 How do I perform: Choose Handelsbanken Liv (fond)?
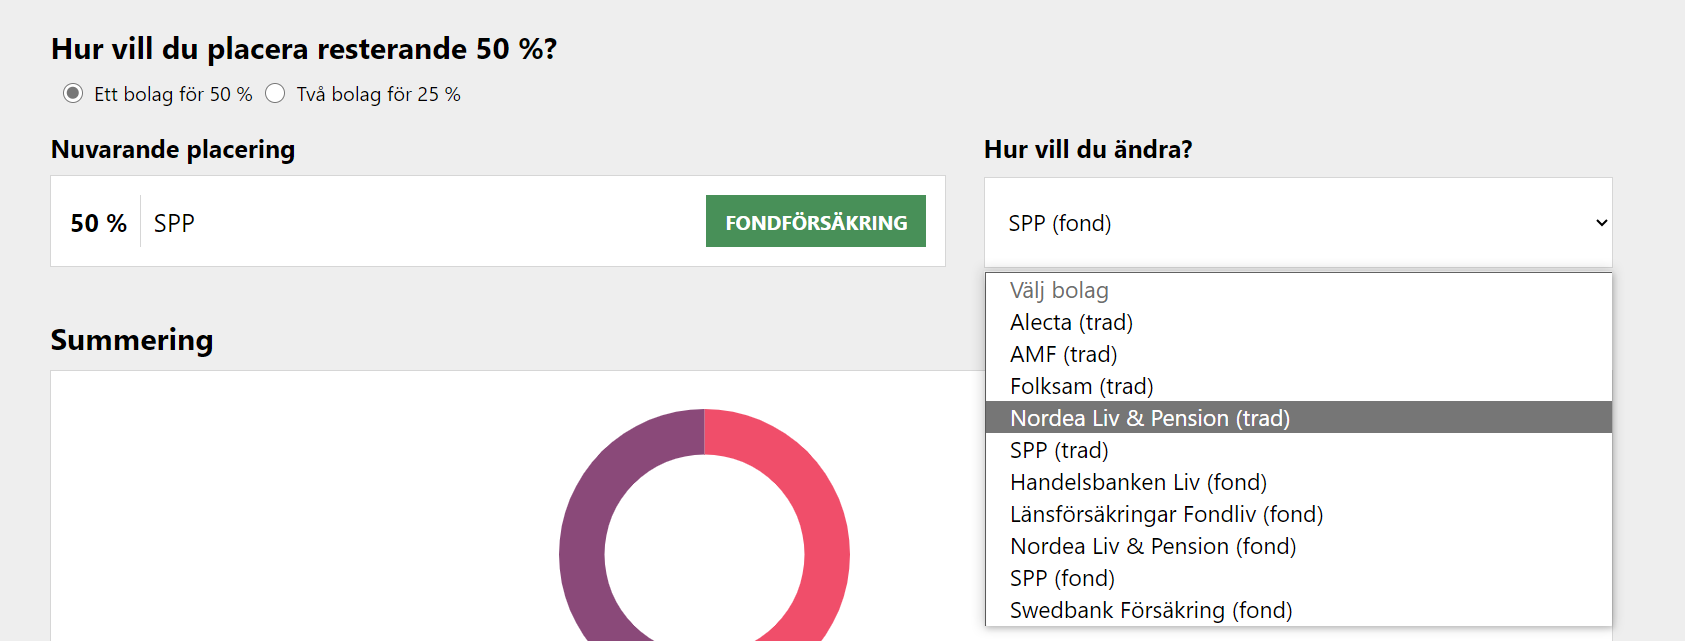(x=1138, y=482)
